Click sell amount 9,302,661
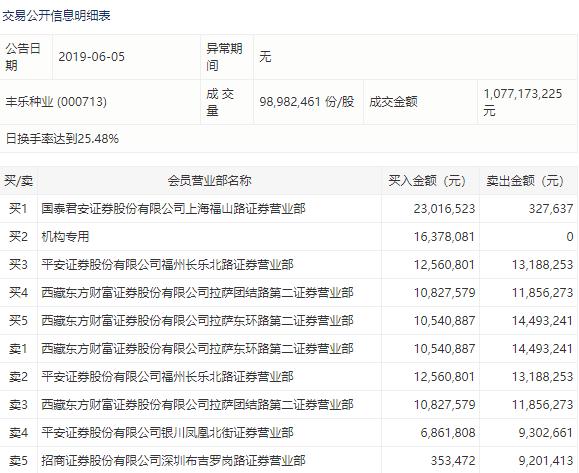Viewport: 579px width, 473px height. coord(546,432)
